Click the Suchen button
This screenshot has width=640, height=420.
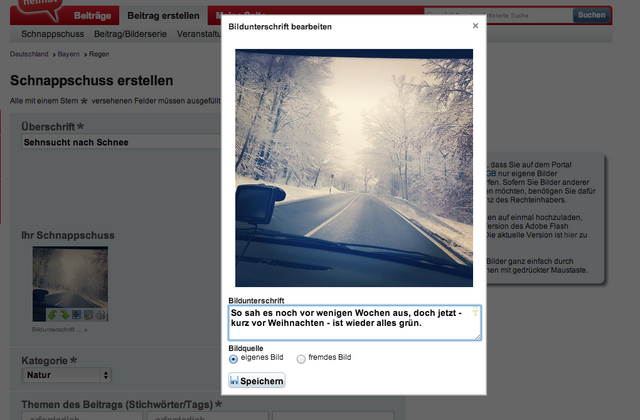(591, 15)
